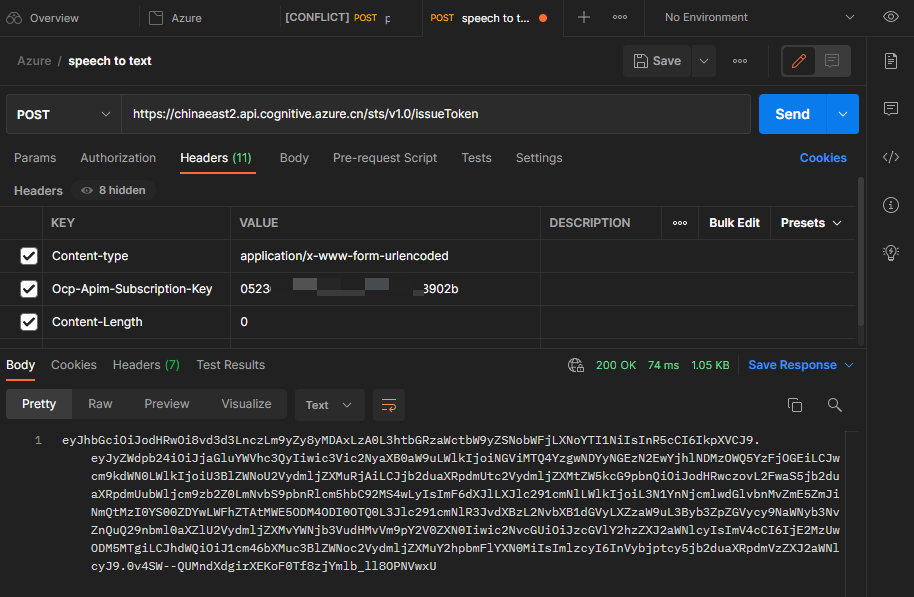The width and height of the screenshot is (914, 597).
Task: Click the Content-type key cell
Action: (136, 256)
